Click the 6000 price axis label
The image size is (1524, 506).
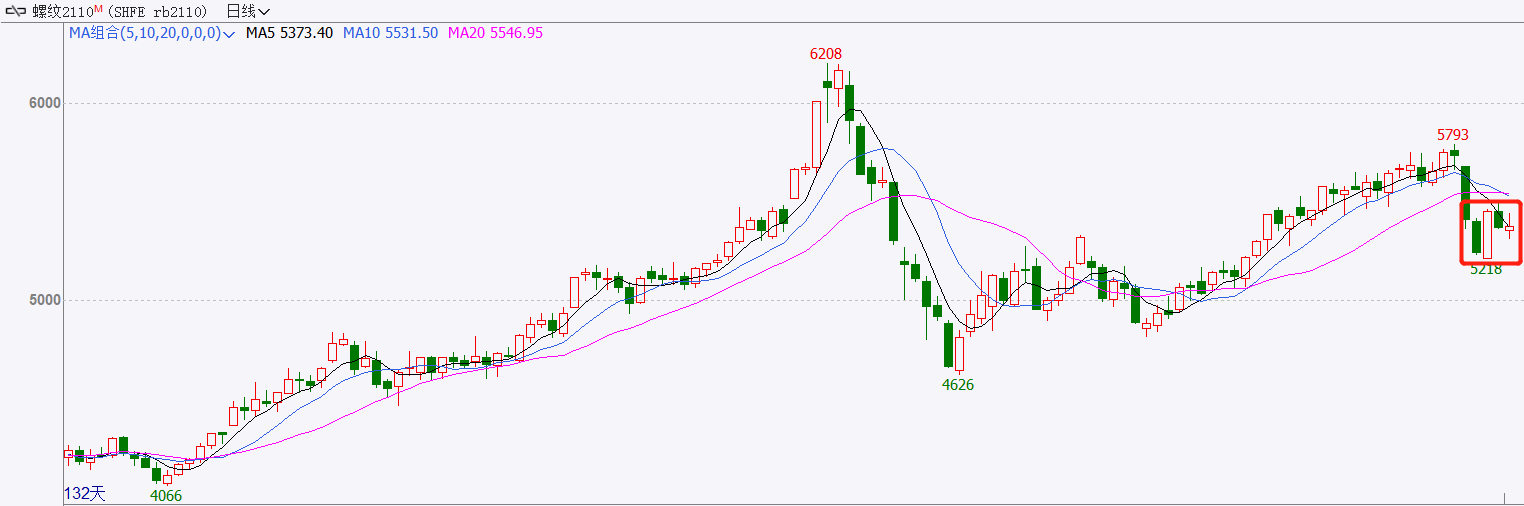click(45, 103)
